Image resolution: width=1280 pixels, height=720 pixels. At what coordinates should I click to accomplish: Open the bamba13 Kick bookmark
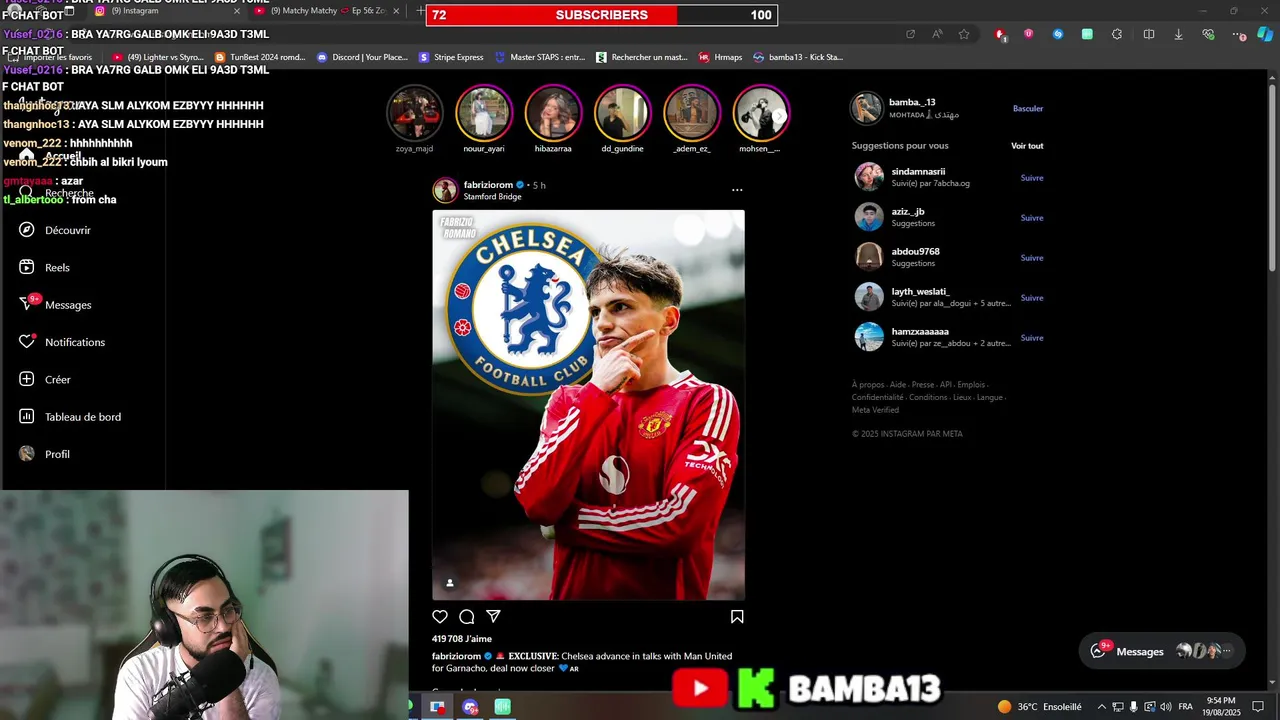tap(798, 57)
